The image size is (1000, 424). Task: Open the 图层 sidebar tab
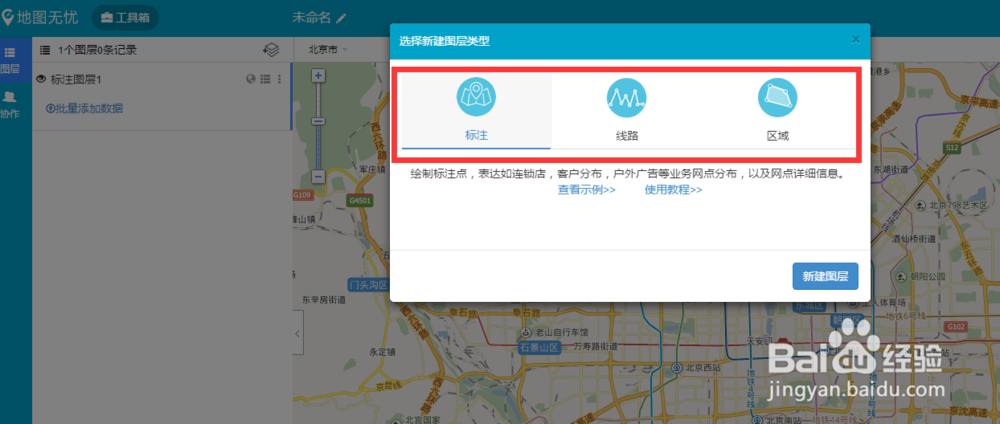point(10,60)
